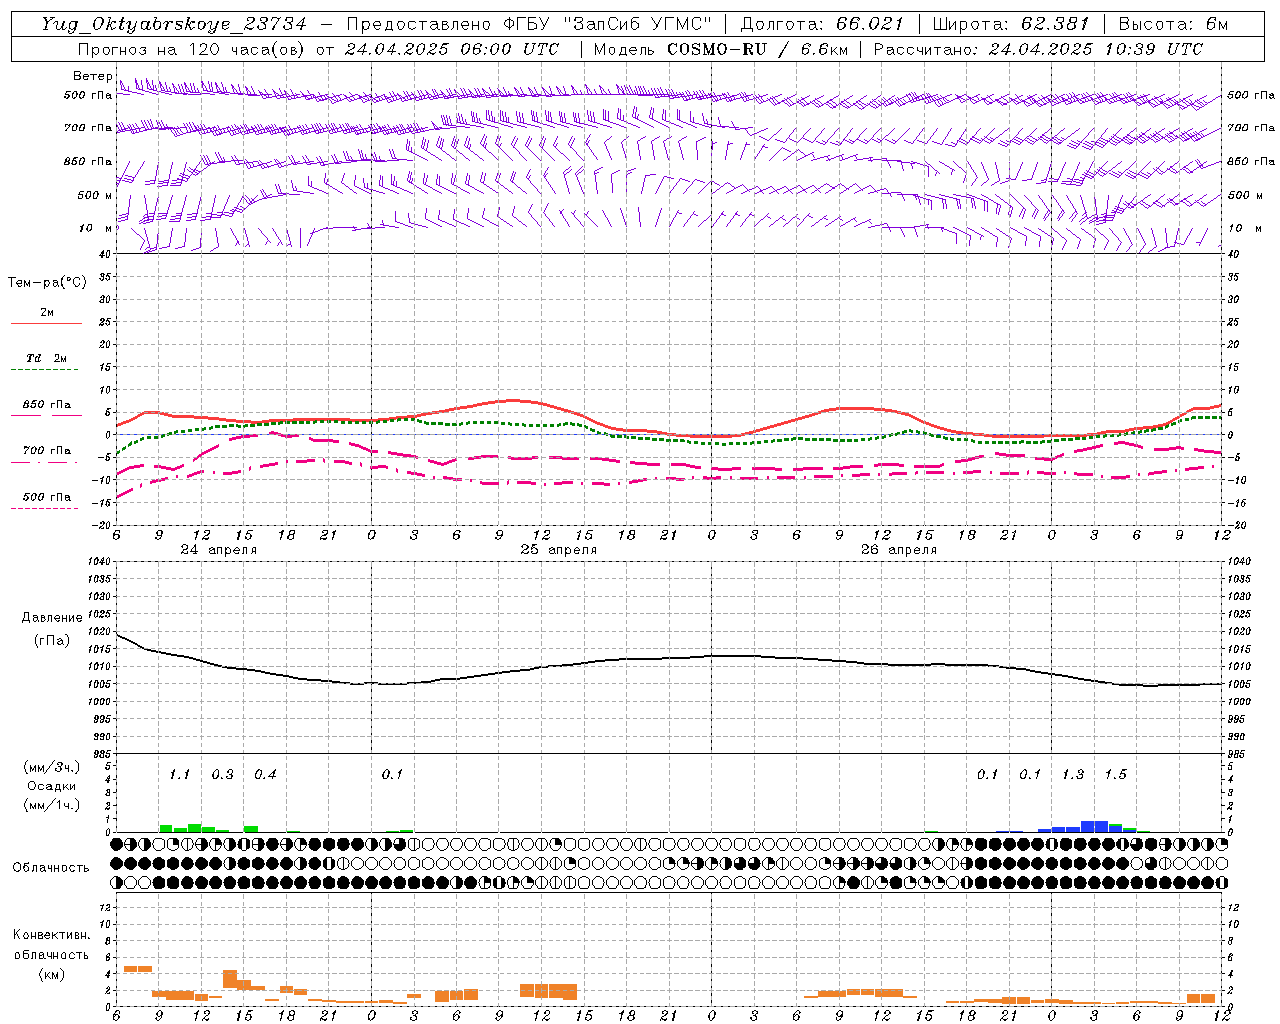Click the Широта: 62.381 value
This screenshot has height=1024, width=1280.
coord(1010,24)
